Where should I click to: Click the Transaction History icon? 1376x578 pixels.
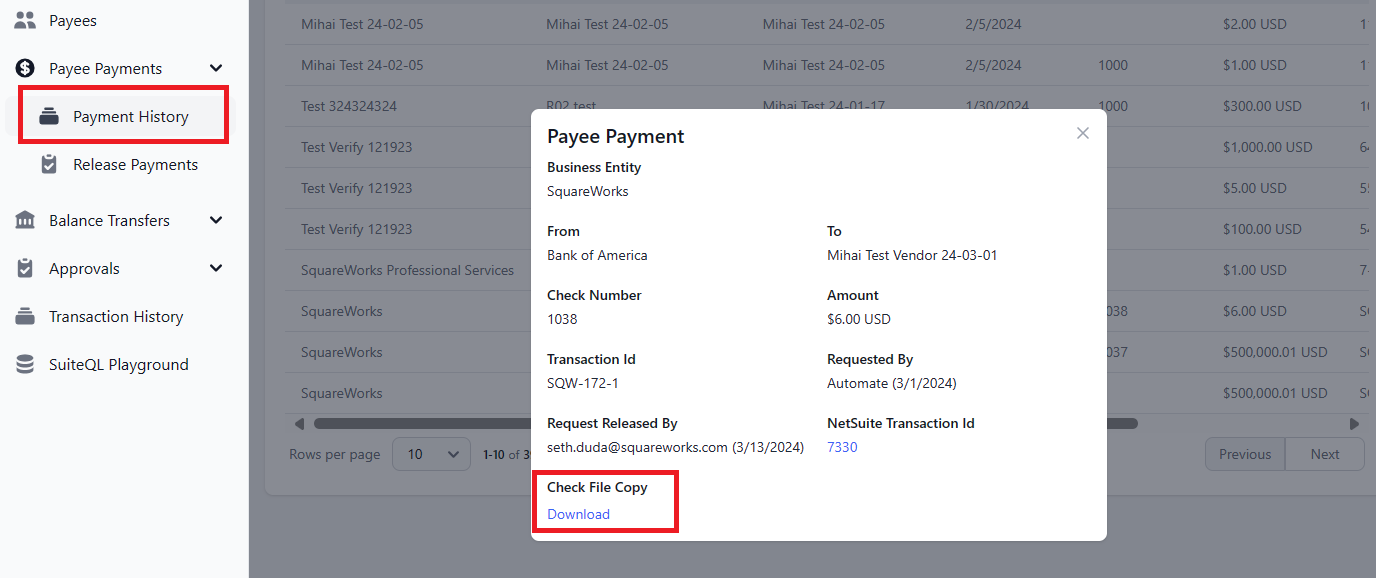[x=25, y=317]
